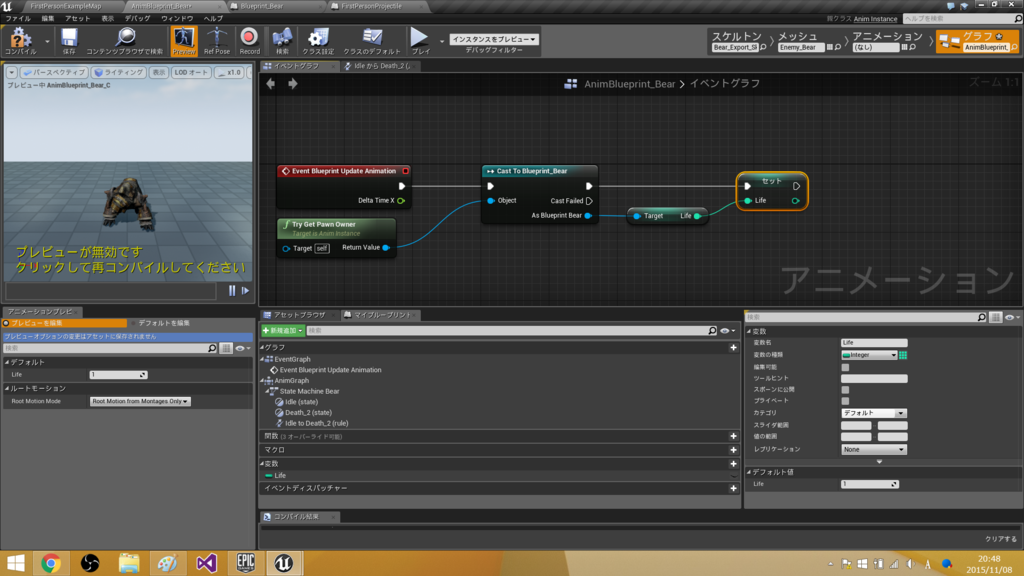This screenshot has width=1024, height=576.
Task: Open Root Motion Mode dropdown
Action: (140, 402)
